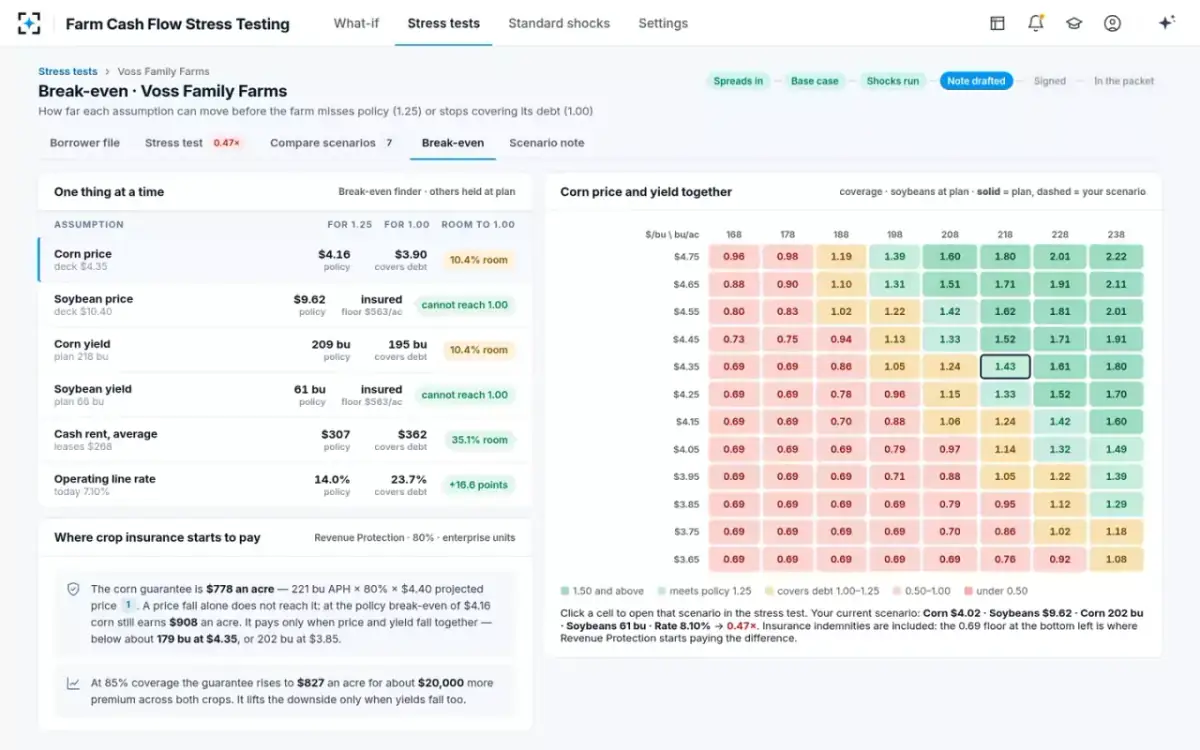The height and width of the screenshot is (750, 1200).
Task: Open the notifications bell
Action: 1036,23
